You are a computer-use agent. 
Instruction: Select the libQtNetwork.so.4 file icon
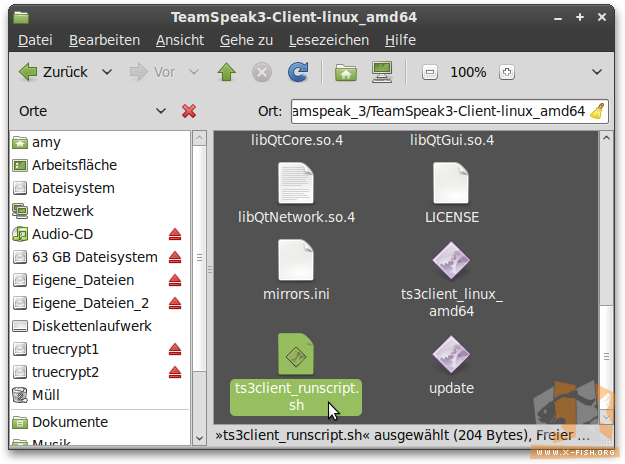[296, 183]
